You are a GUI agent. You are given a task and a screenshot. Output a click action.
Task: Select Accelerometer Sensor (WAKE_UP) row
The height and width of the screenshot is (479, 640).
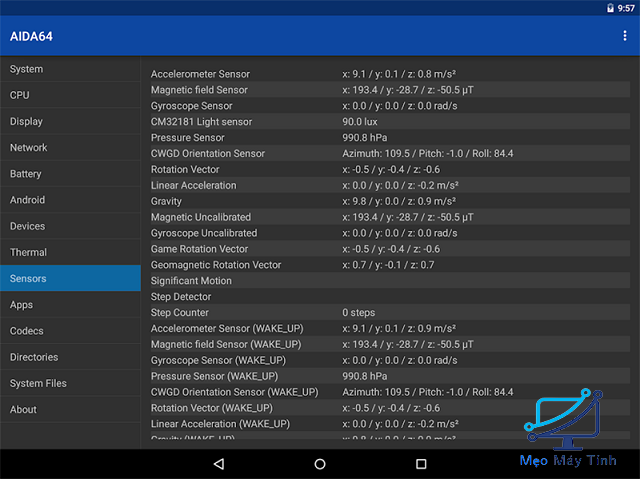click(390, 328)
